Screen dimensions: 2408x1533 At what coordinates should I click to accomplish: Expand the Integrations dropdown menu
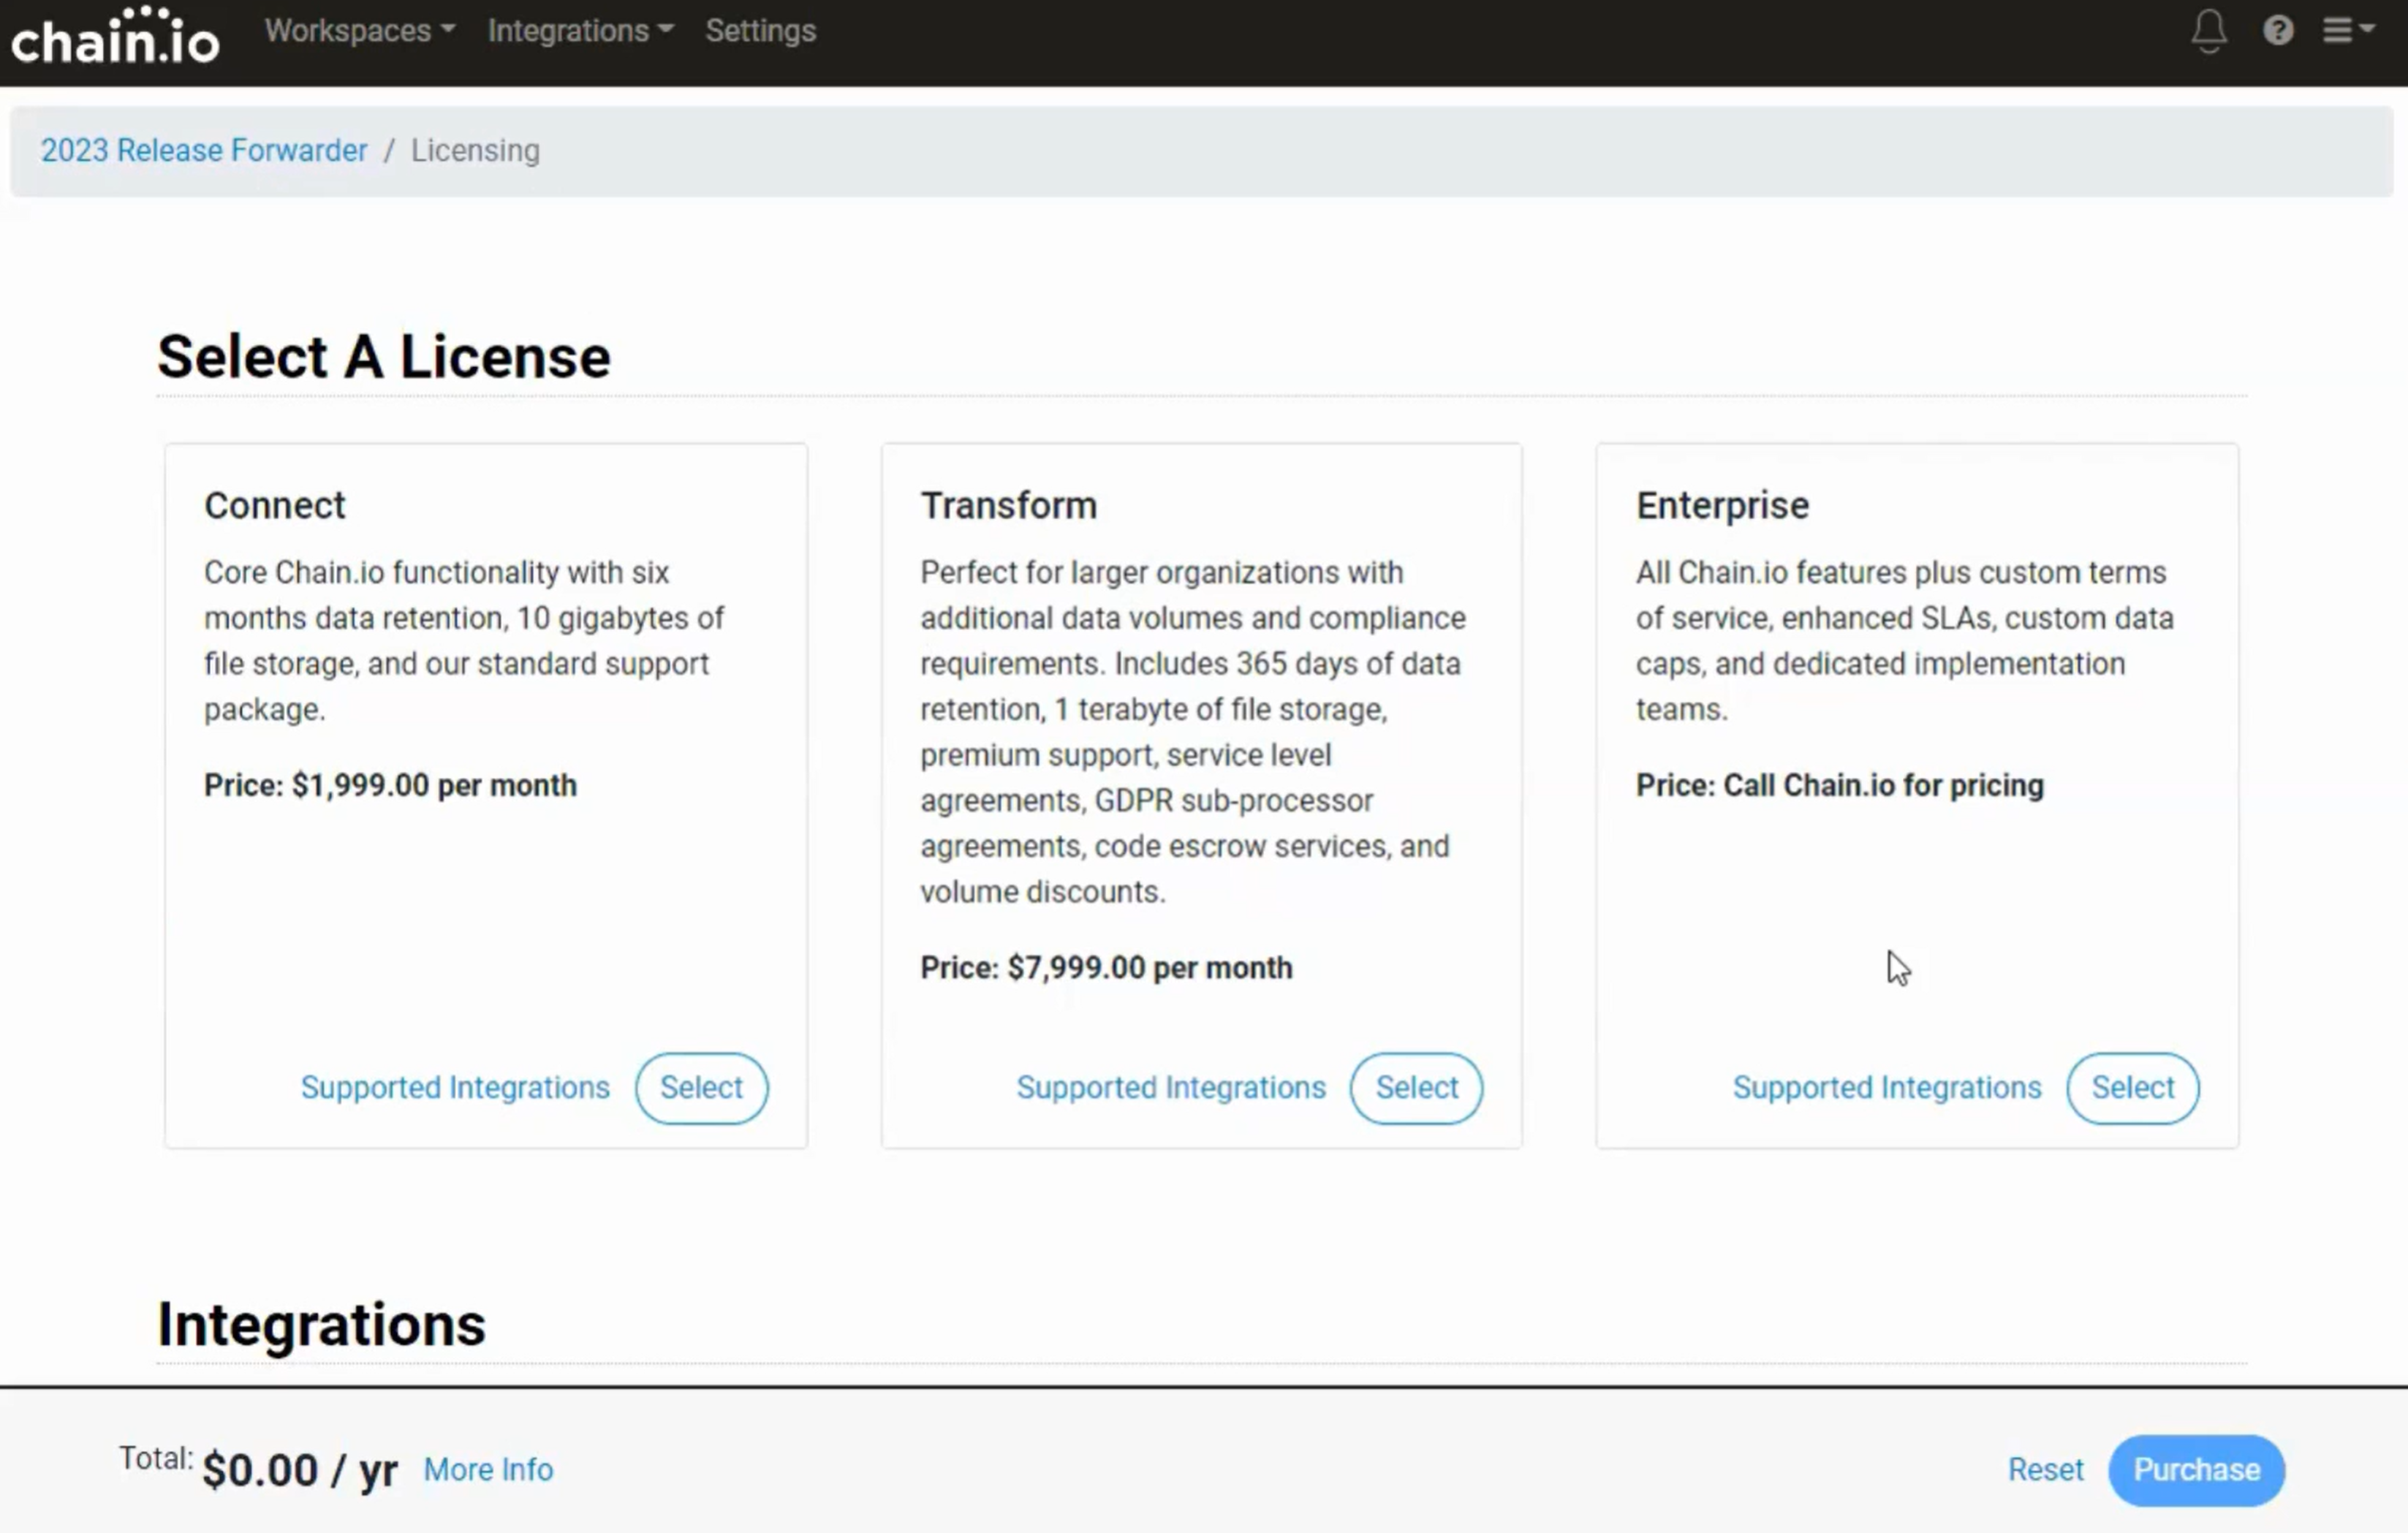(x=580, y=31)
